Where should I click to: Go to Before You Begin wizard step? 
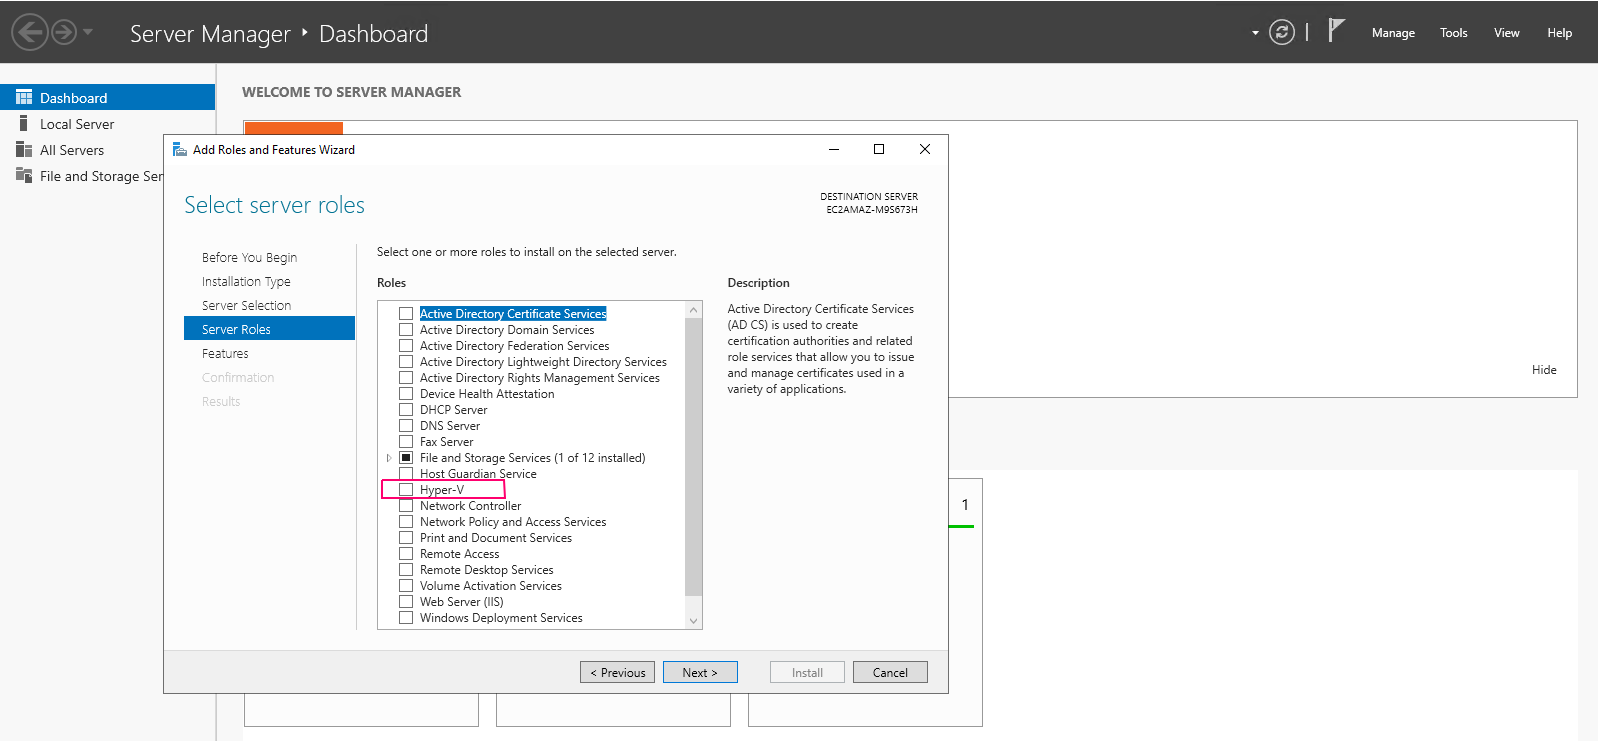click(249, 257)
